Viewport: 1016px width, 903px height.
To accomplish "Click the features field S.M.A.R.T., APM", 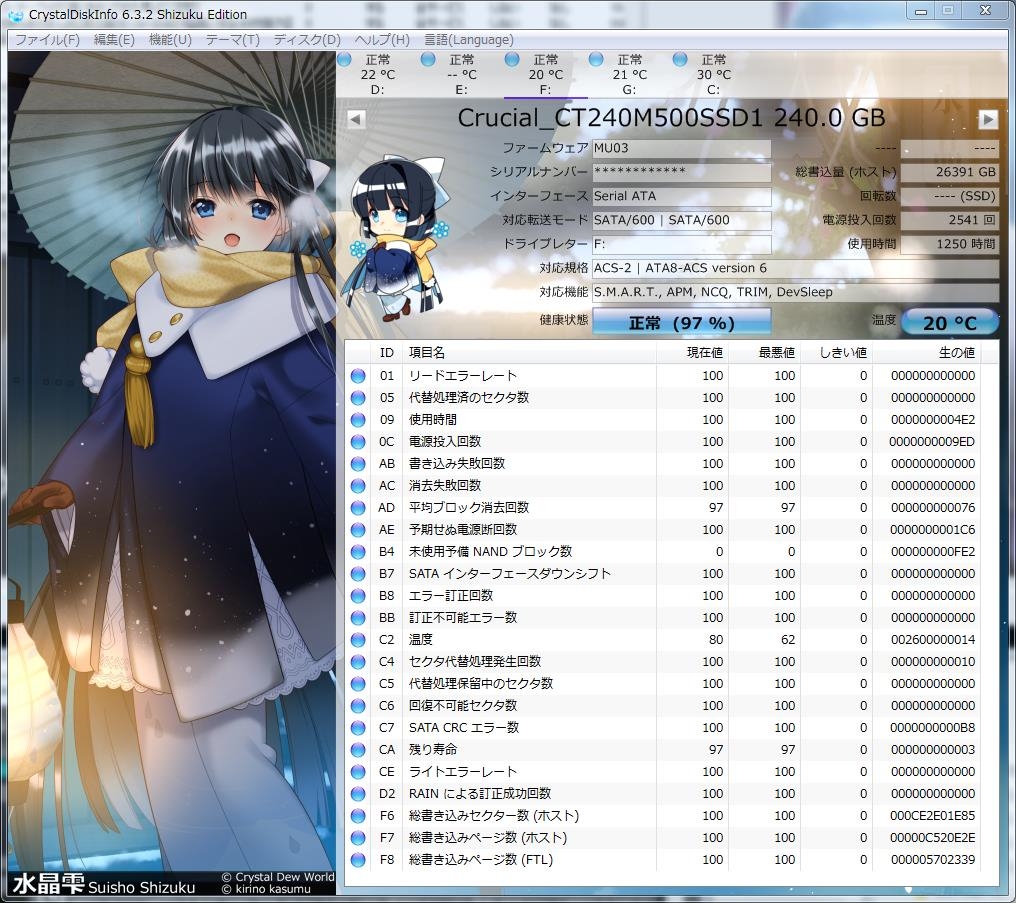I will (795, 292).
